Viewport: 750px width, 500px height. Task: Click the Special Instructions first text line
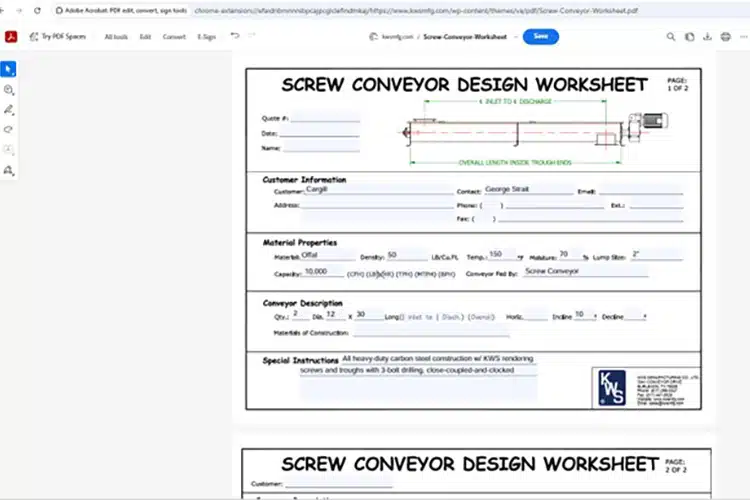438,359
